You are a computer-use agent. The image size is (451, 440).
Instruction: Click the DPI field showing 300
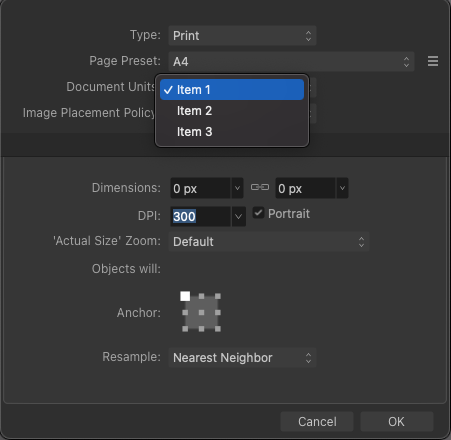200,216
